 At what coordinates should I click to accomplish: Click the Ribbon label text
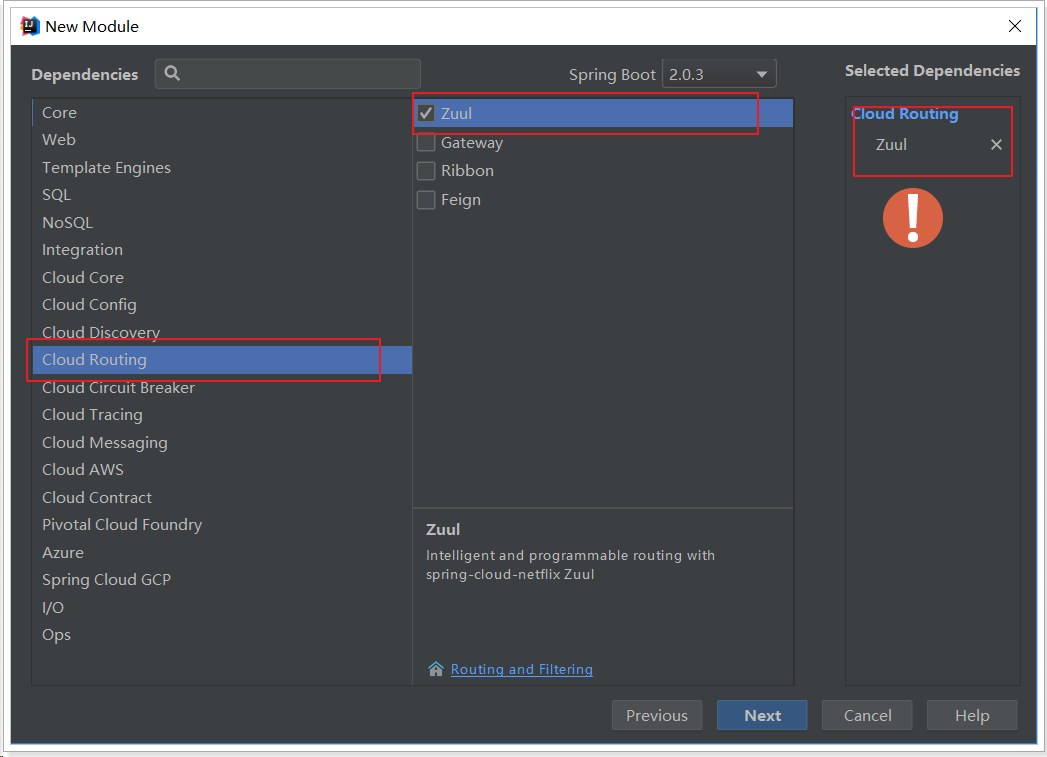467,171
